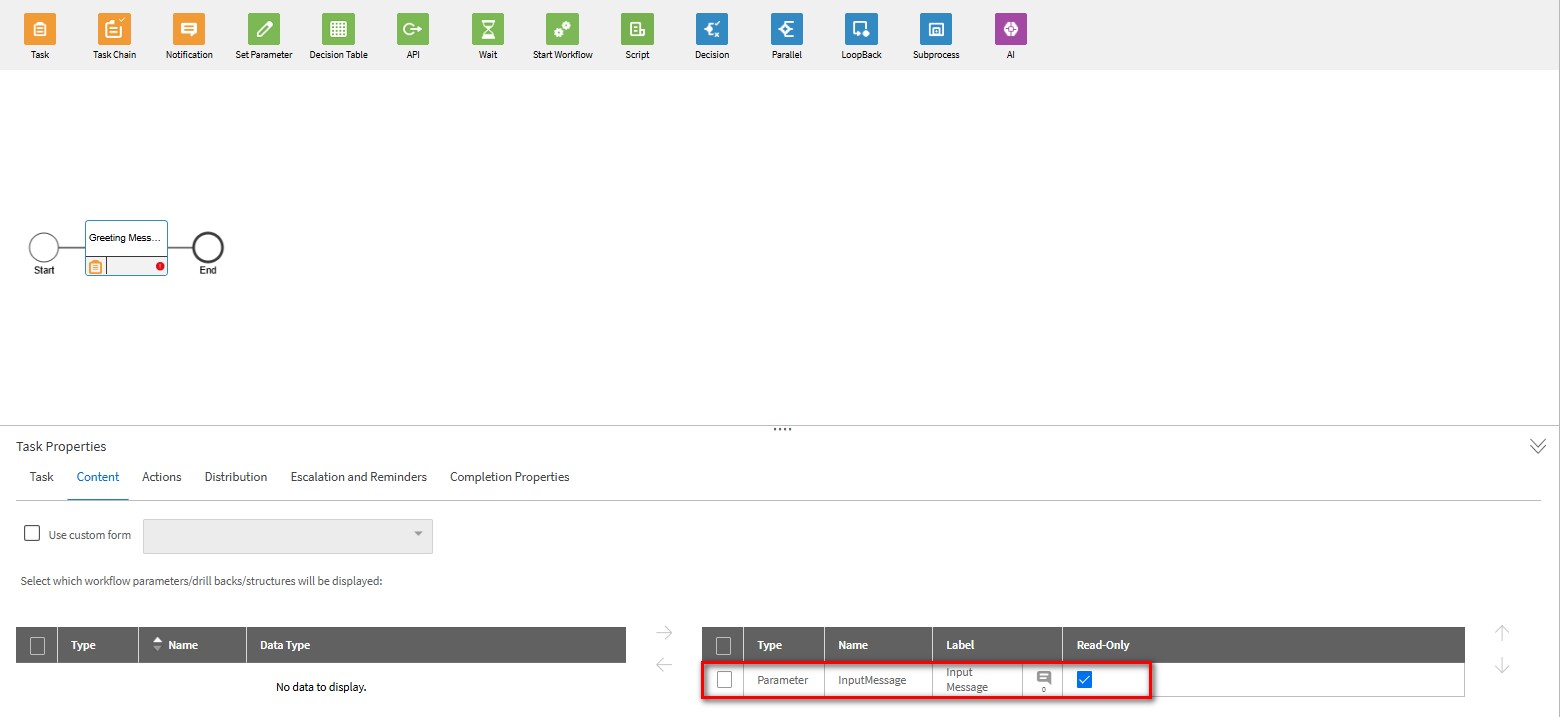Switch to the Actions tab
Screen dimensions: 1560x717
click(161, 477)
